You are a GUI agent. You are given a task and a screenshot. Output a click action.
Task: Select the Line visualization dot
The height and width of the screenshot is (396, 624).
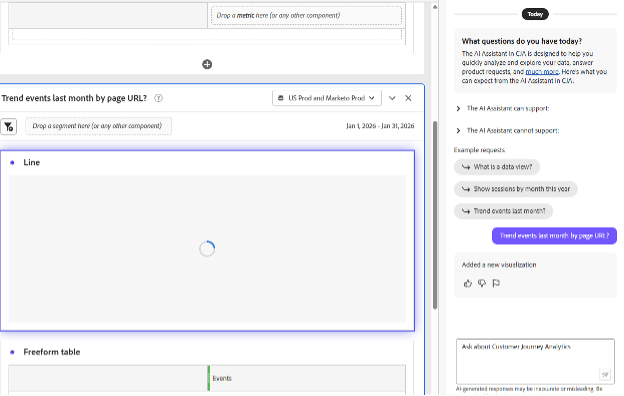tap(12, 162)
